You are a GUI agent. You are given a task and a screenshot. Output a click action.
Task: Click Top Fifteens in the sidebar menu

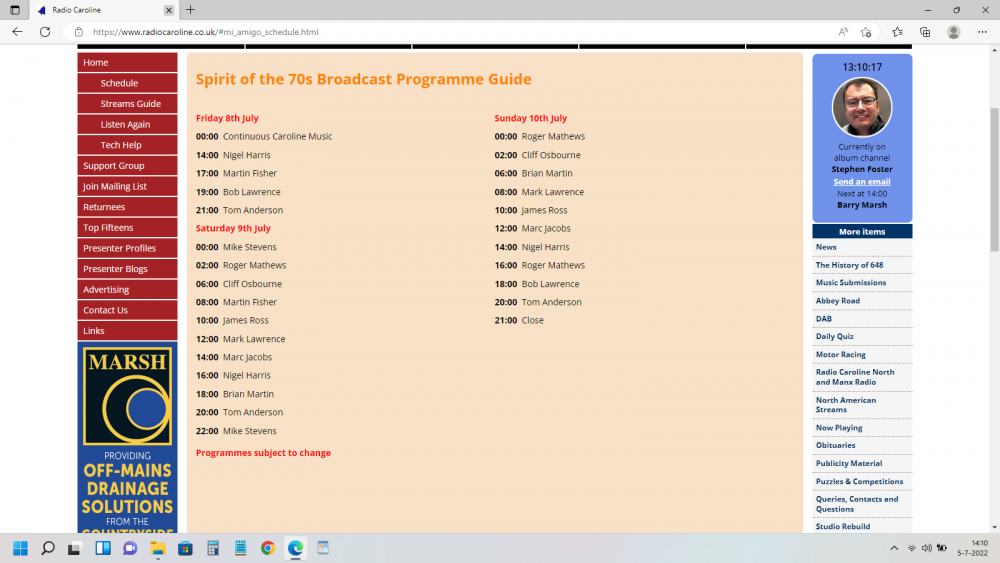pyautogui.click(x=108, y=228)
